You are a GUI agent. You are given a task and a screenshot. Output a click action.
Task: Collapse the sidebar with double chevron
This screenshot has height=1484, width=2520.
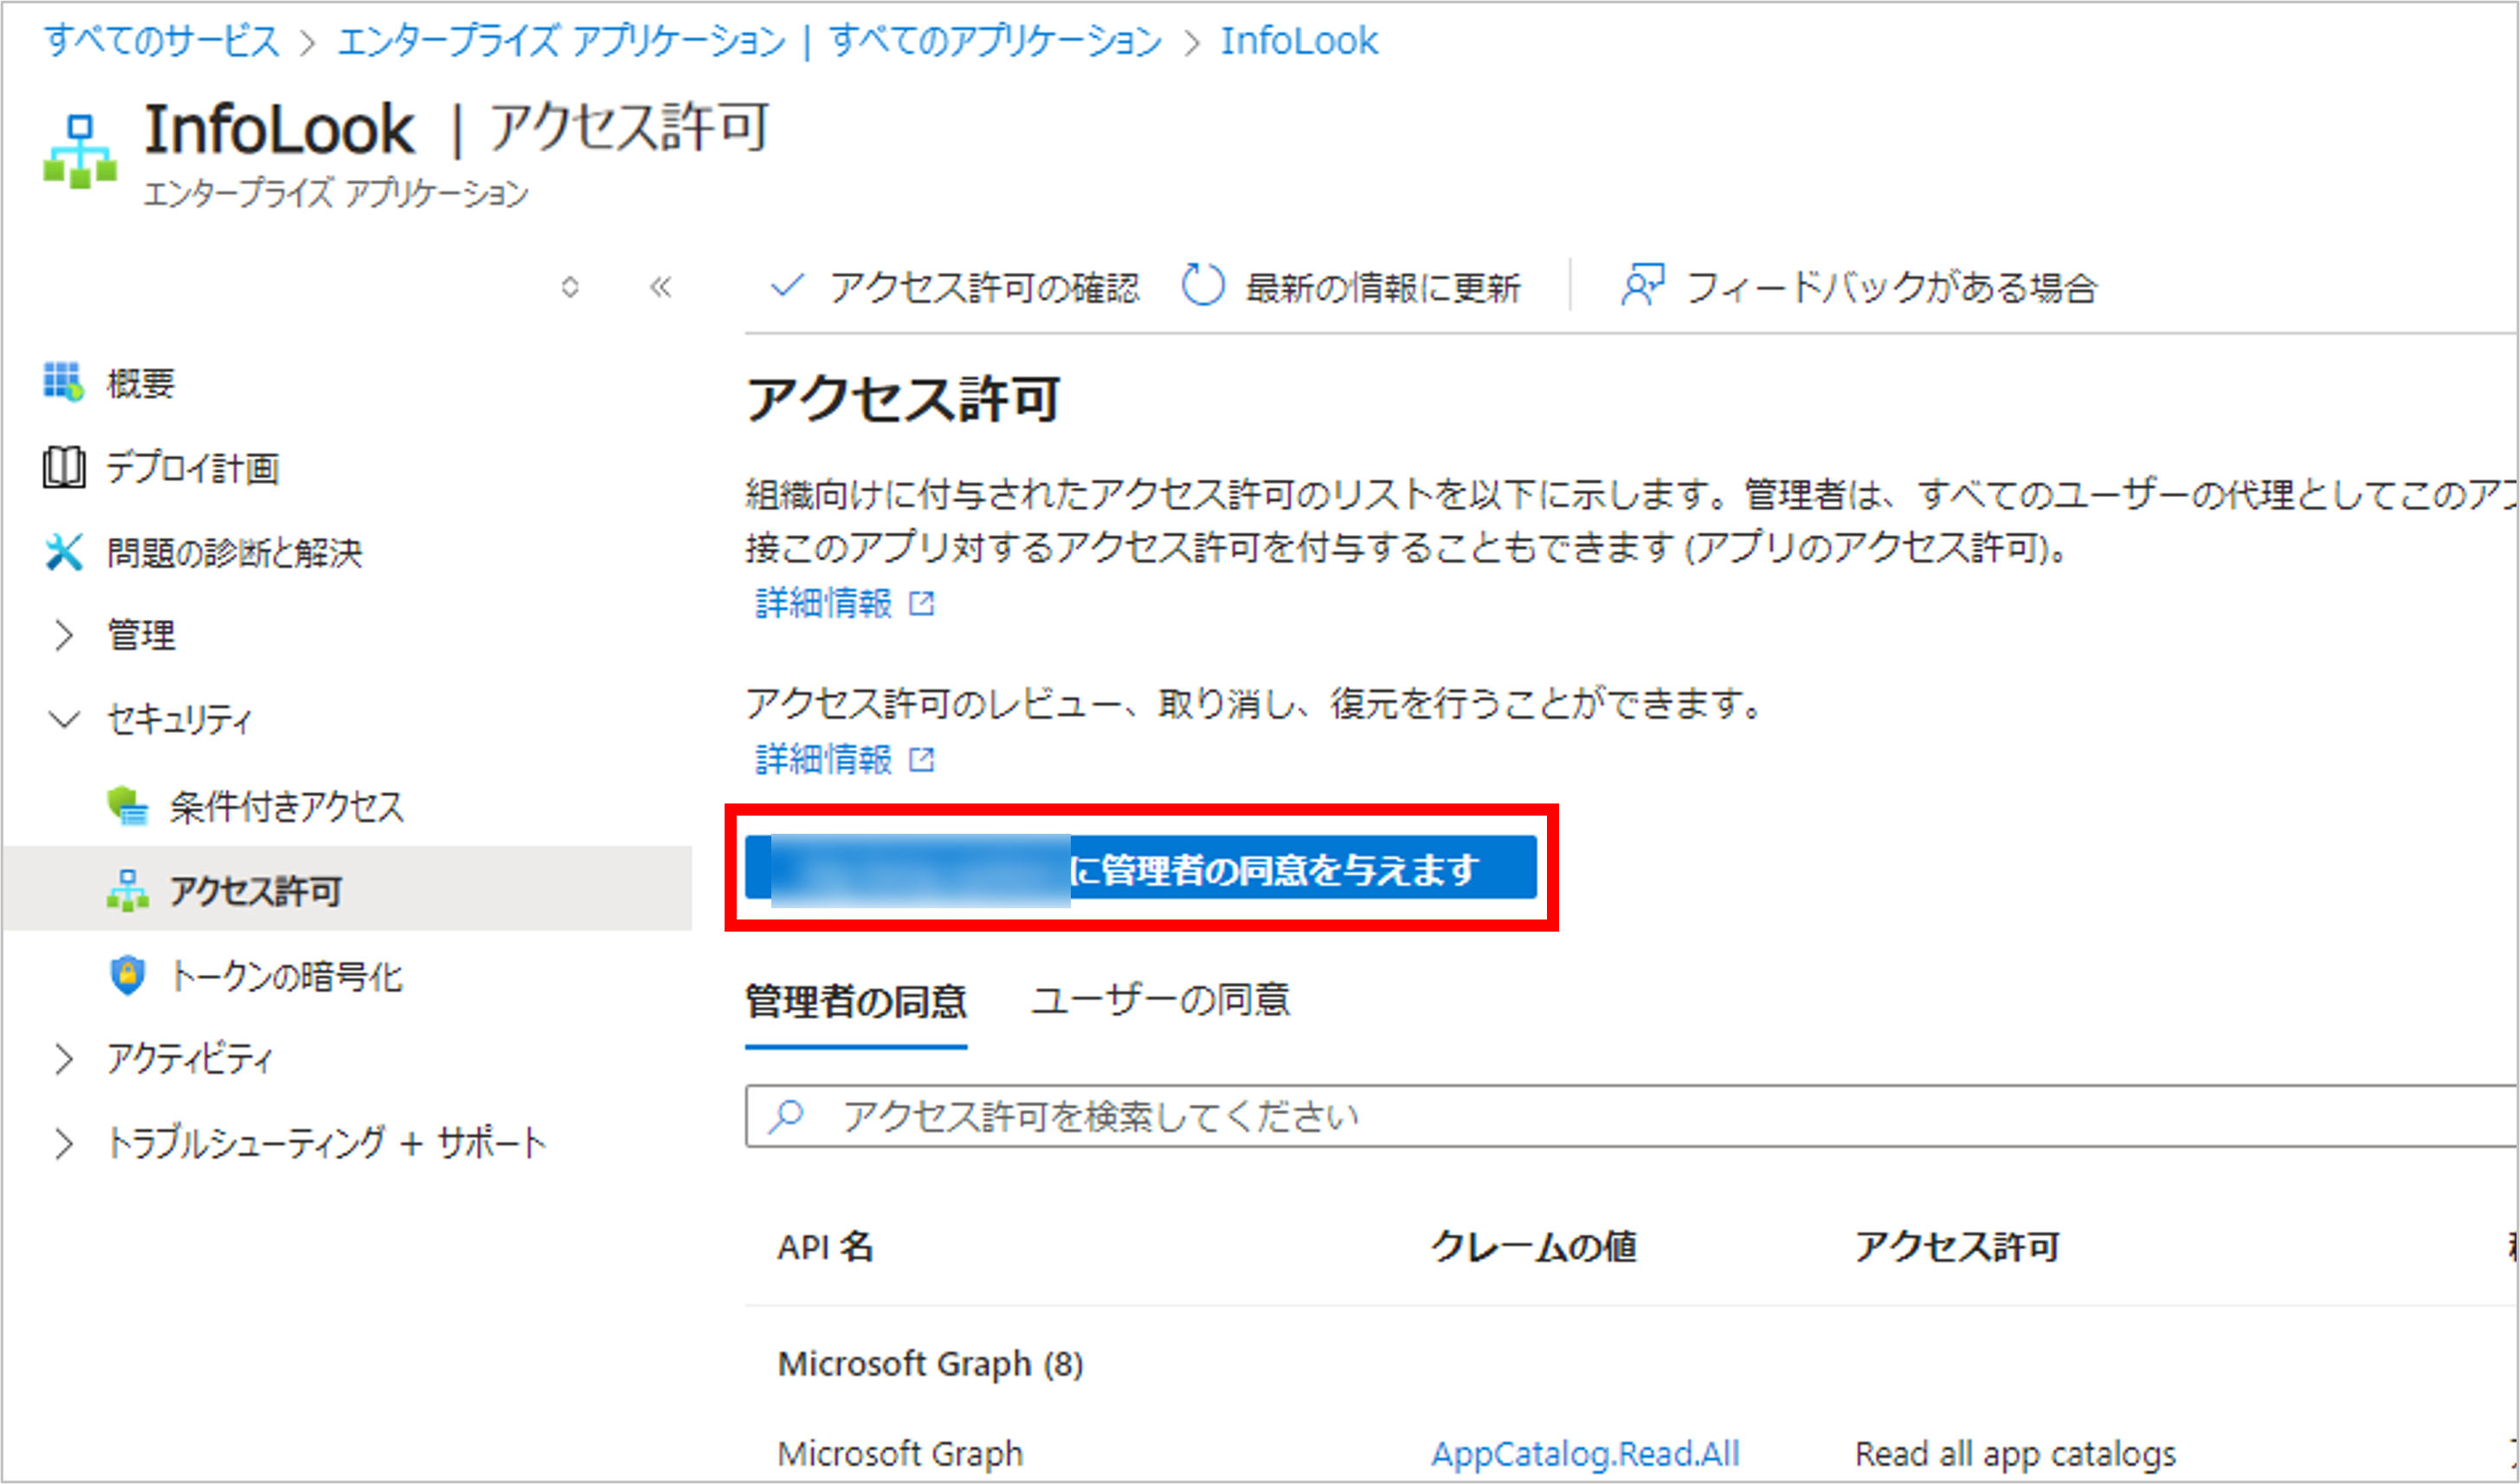(660, 287)
